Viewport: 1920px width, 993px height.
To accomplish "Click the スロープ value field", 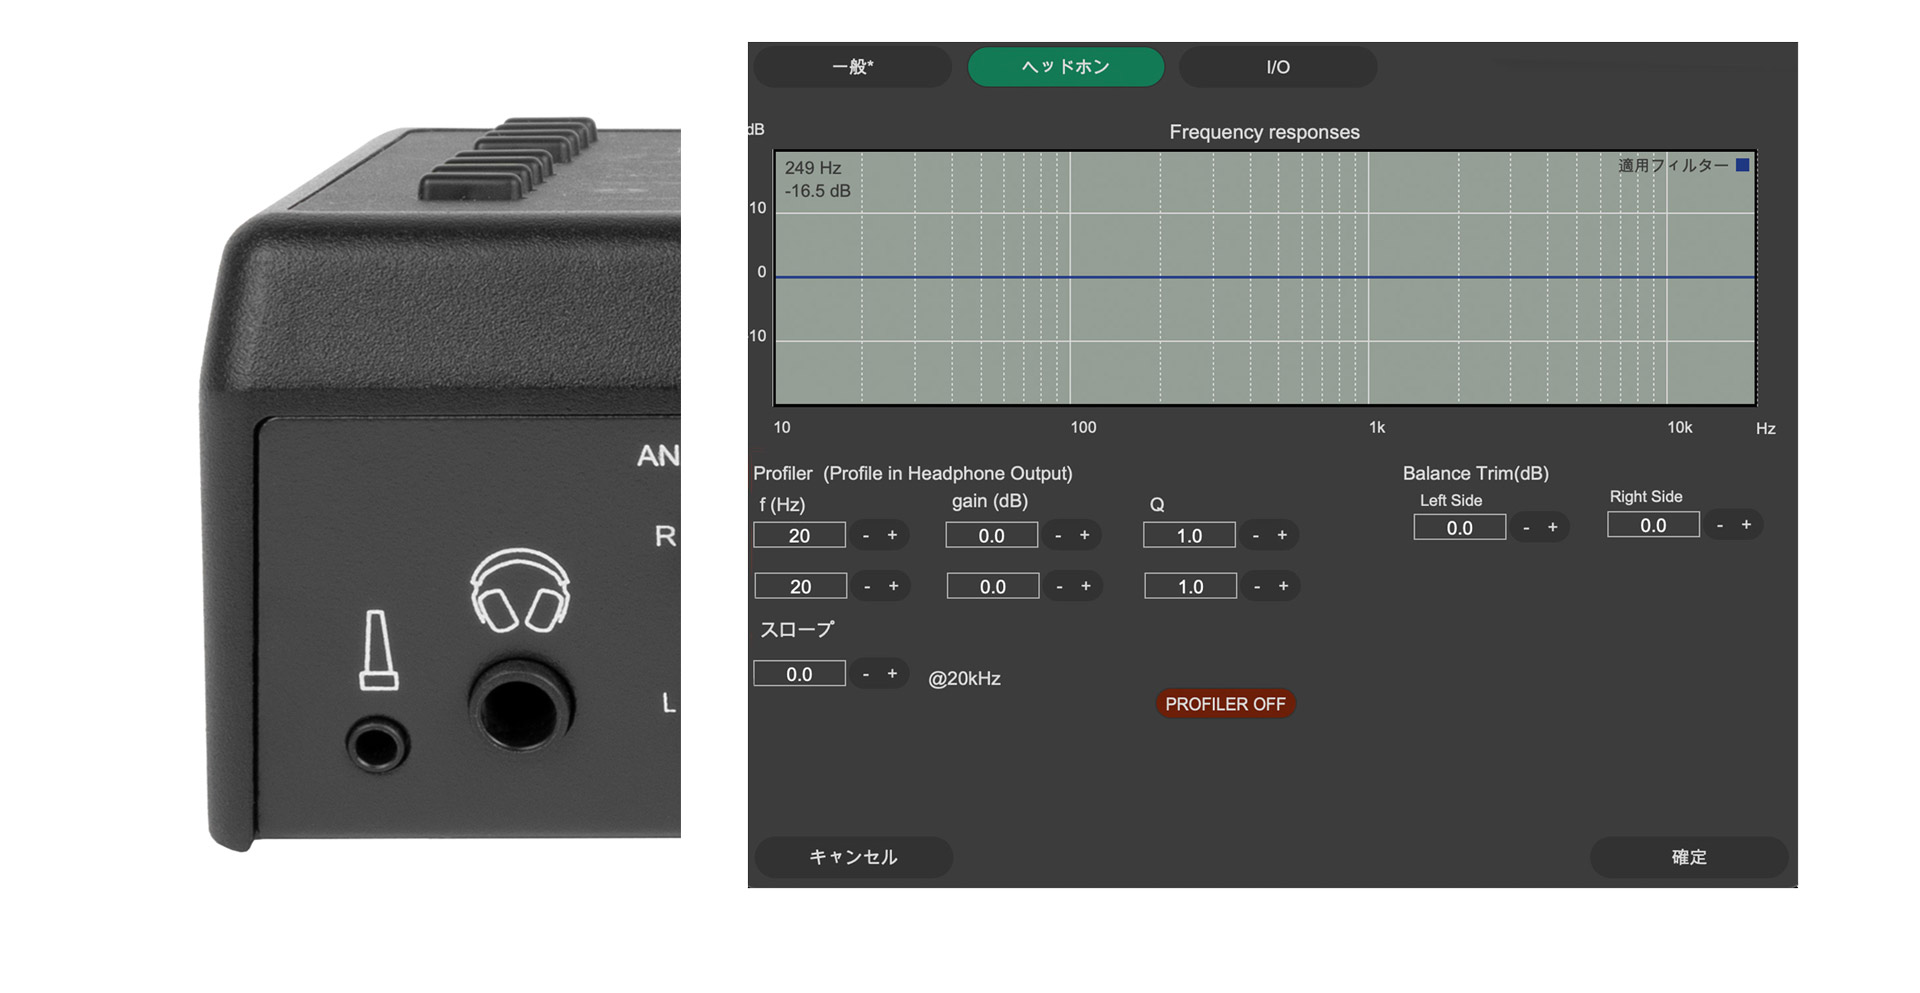I will 799,674.
